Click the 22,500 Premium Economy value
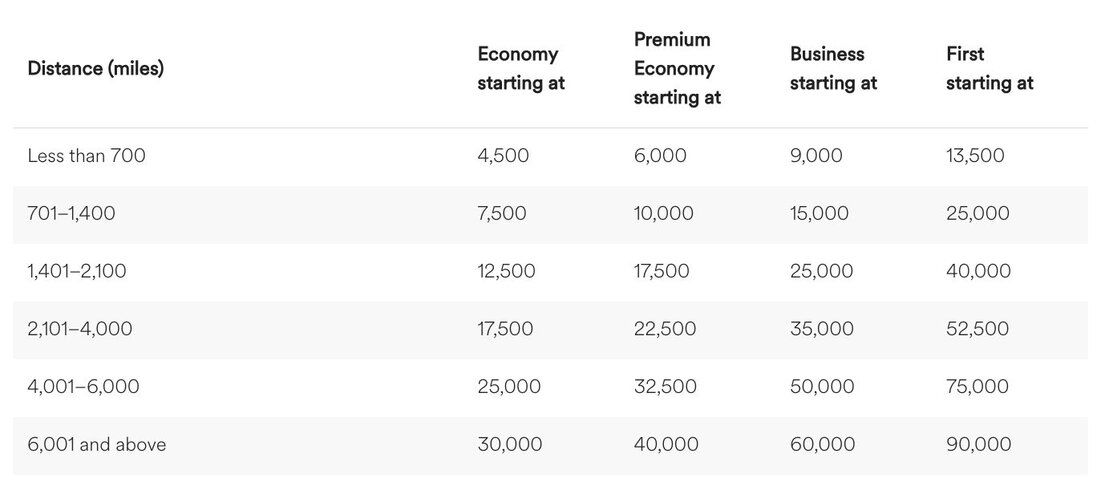Viewport: 1105px width, 486px height. [x=665, y=329]
